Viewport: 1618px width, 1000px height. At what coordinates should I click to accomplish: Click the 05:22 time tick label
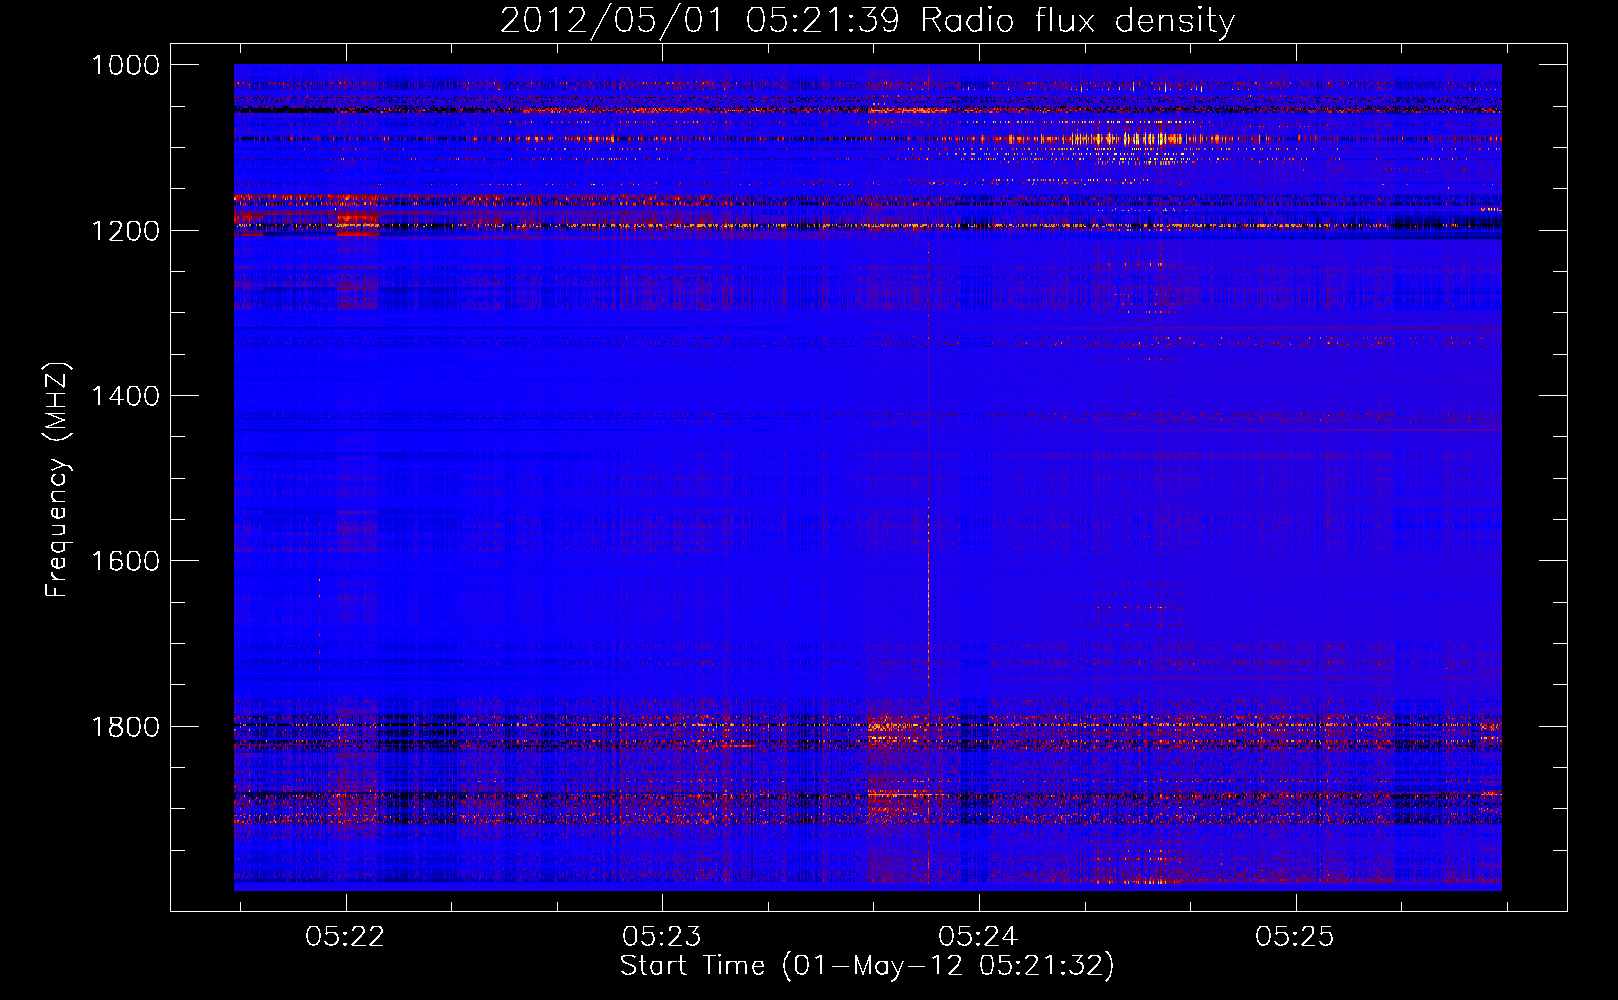coord(345,936)
